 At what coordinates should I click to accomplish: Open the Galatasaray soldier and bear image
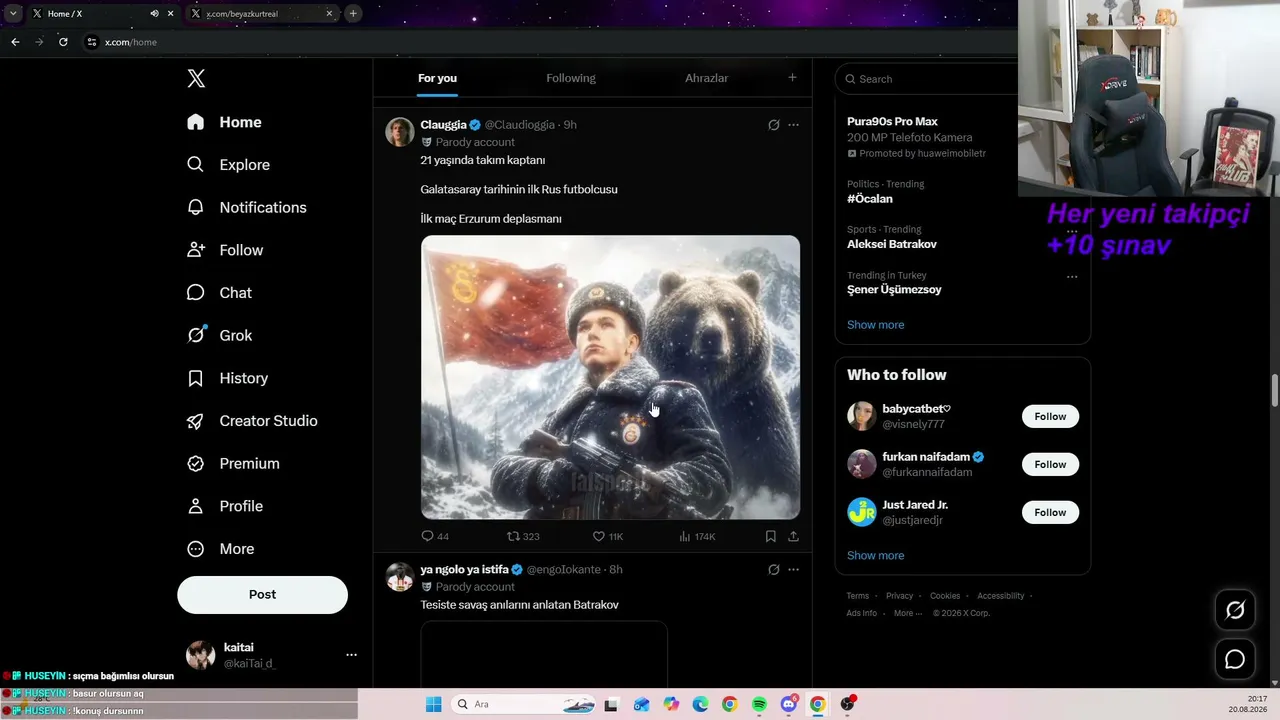click(x=610, y=377)
